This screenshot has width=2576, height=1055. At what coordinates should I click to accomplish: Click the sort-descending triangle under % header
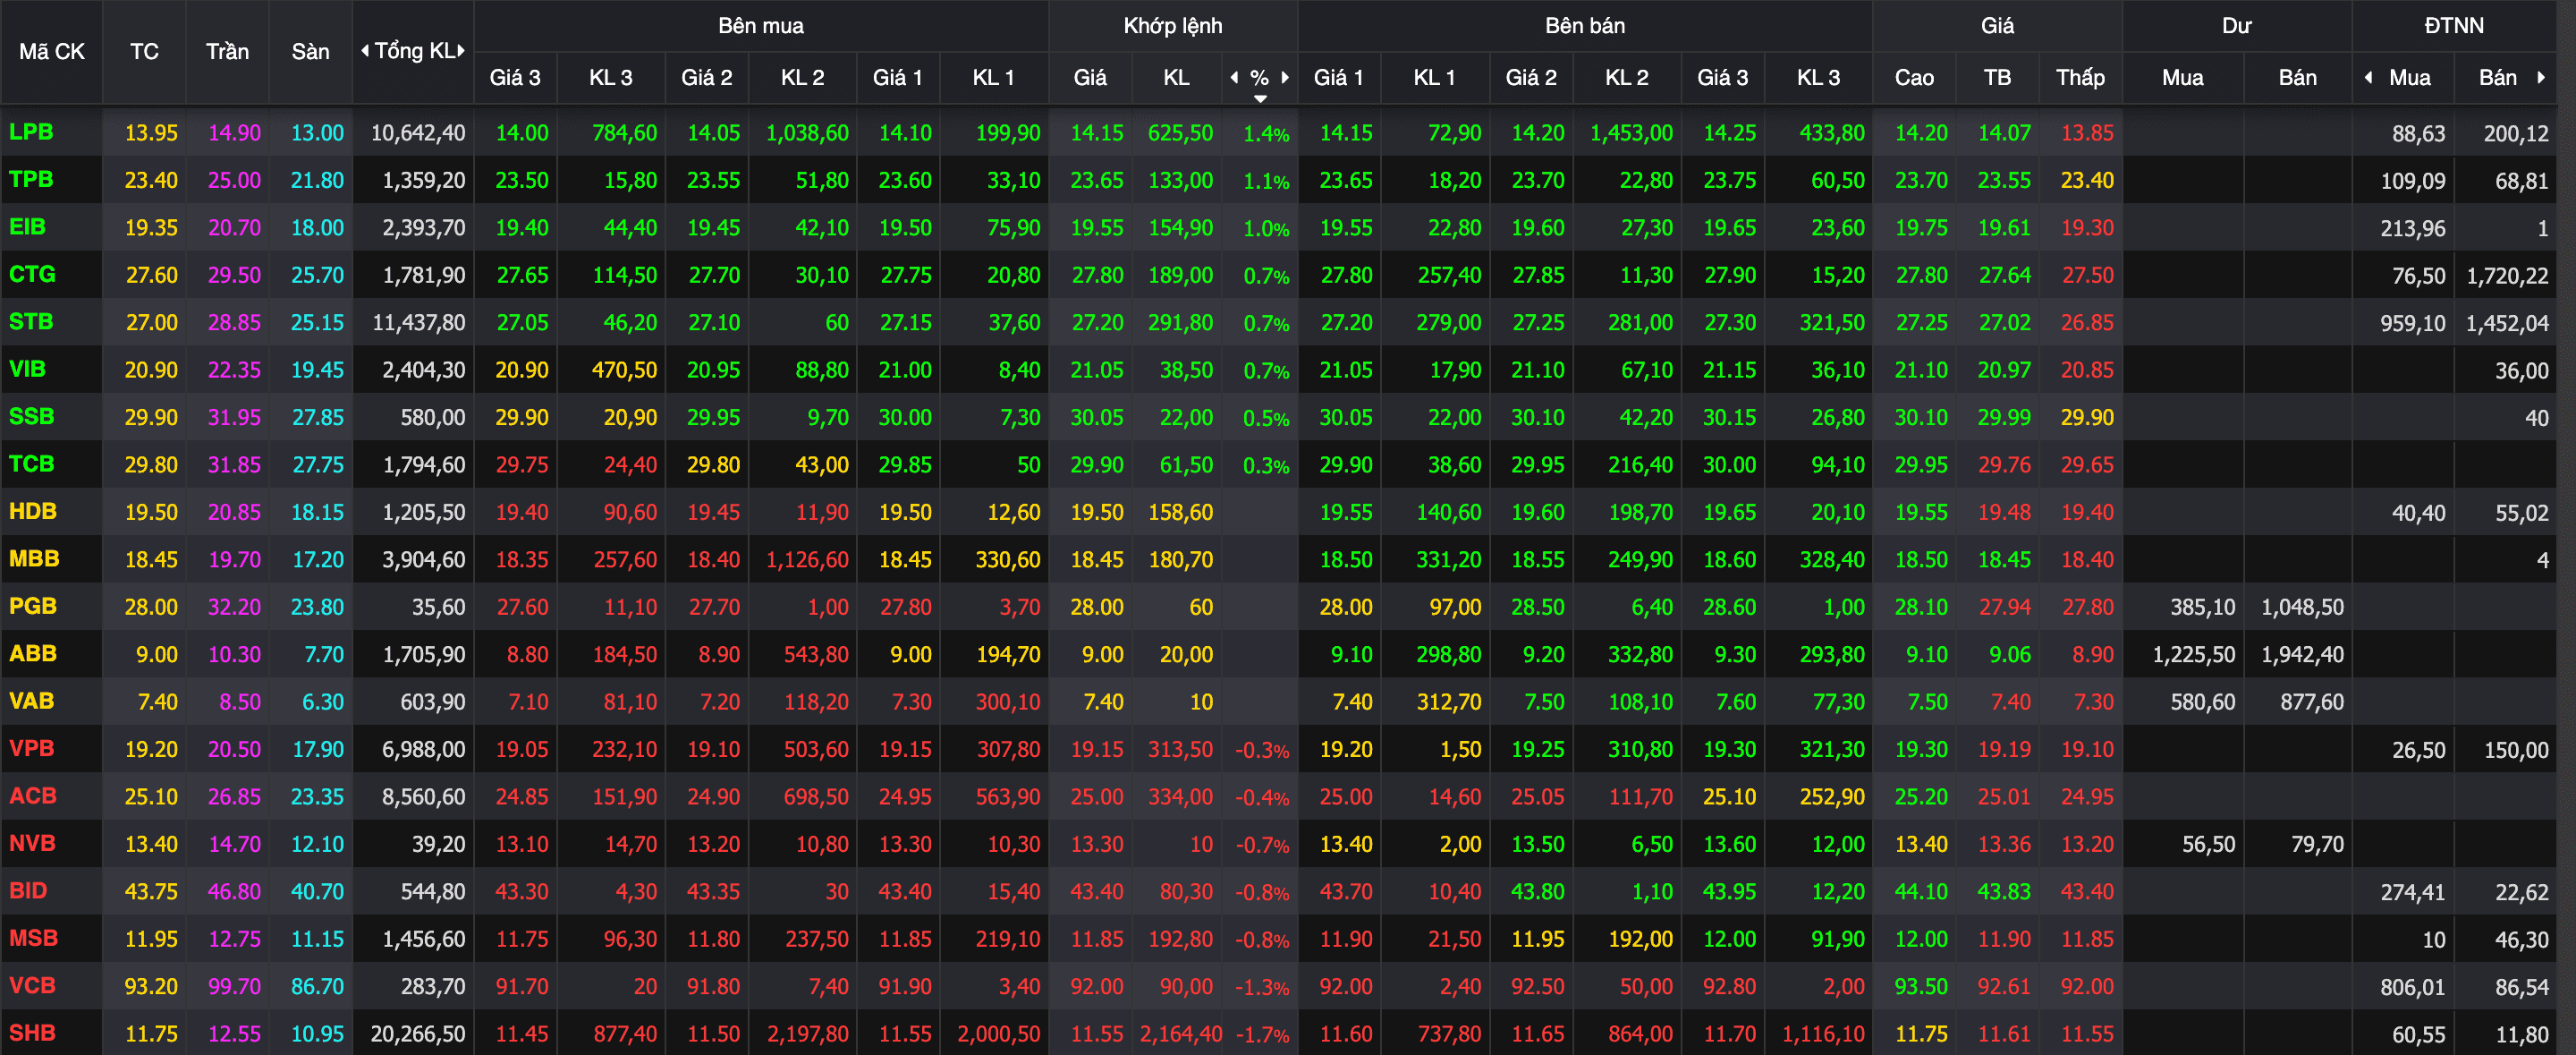tap(1260, 98)
